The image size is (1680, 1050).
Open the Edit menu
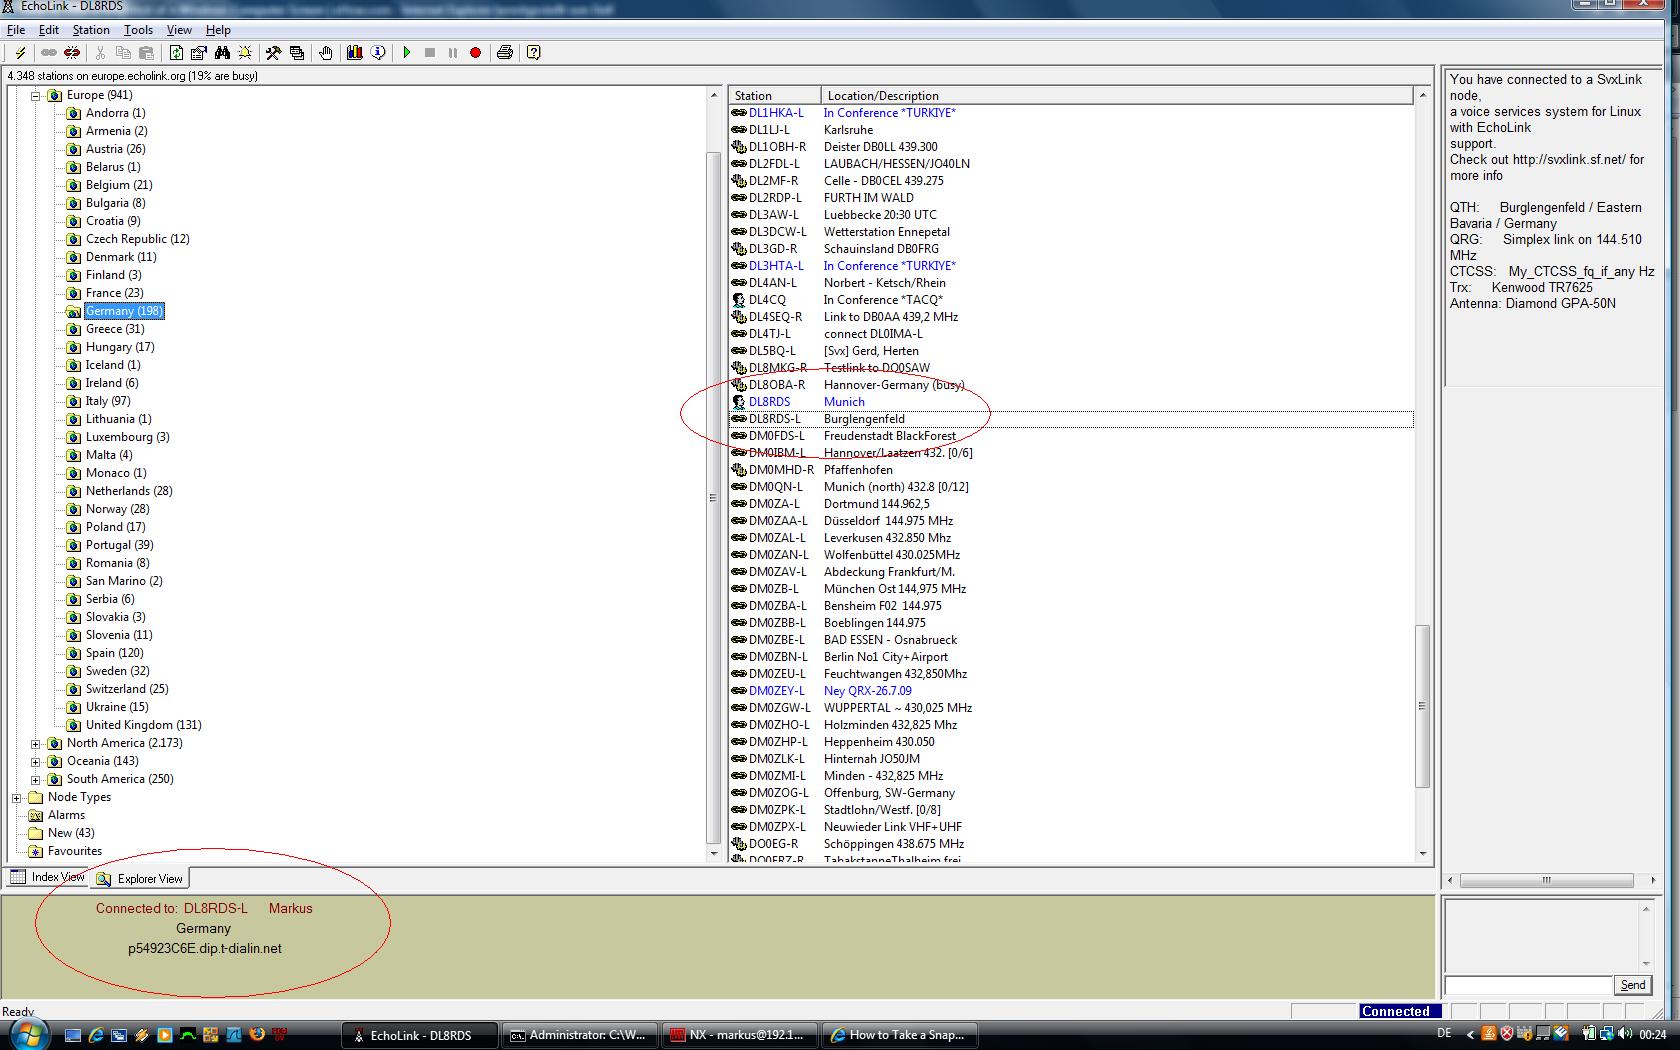49,30
